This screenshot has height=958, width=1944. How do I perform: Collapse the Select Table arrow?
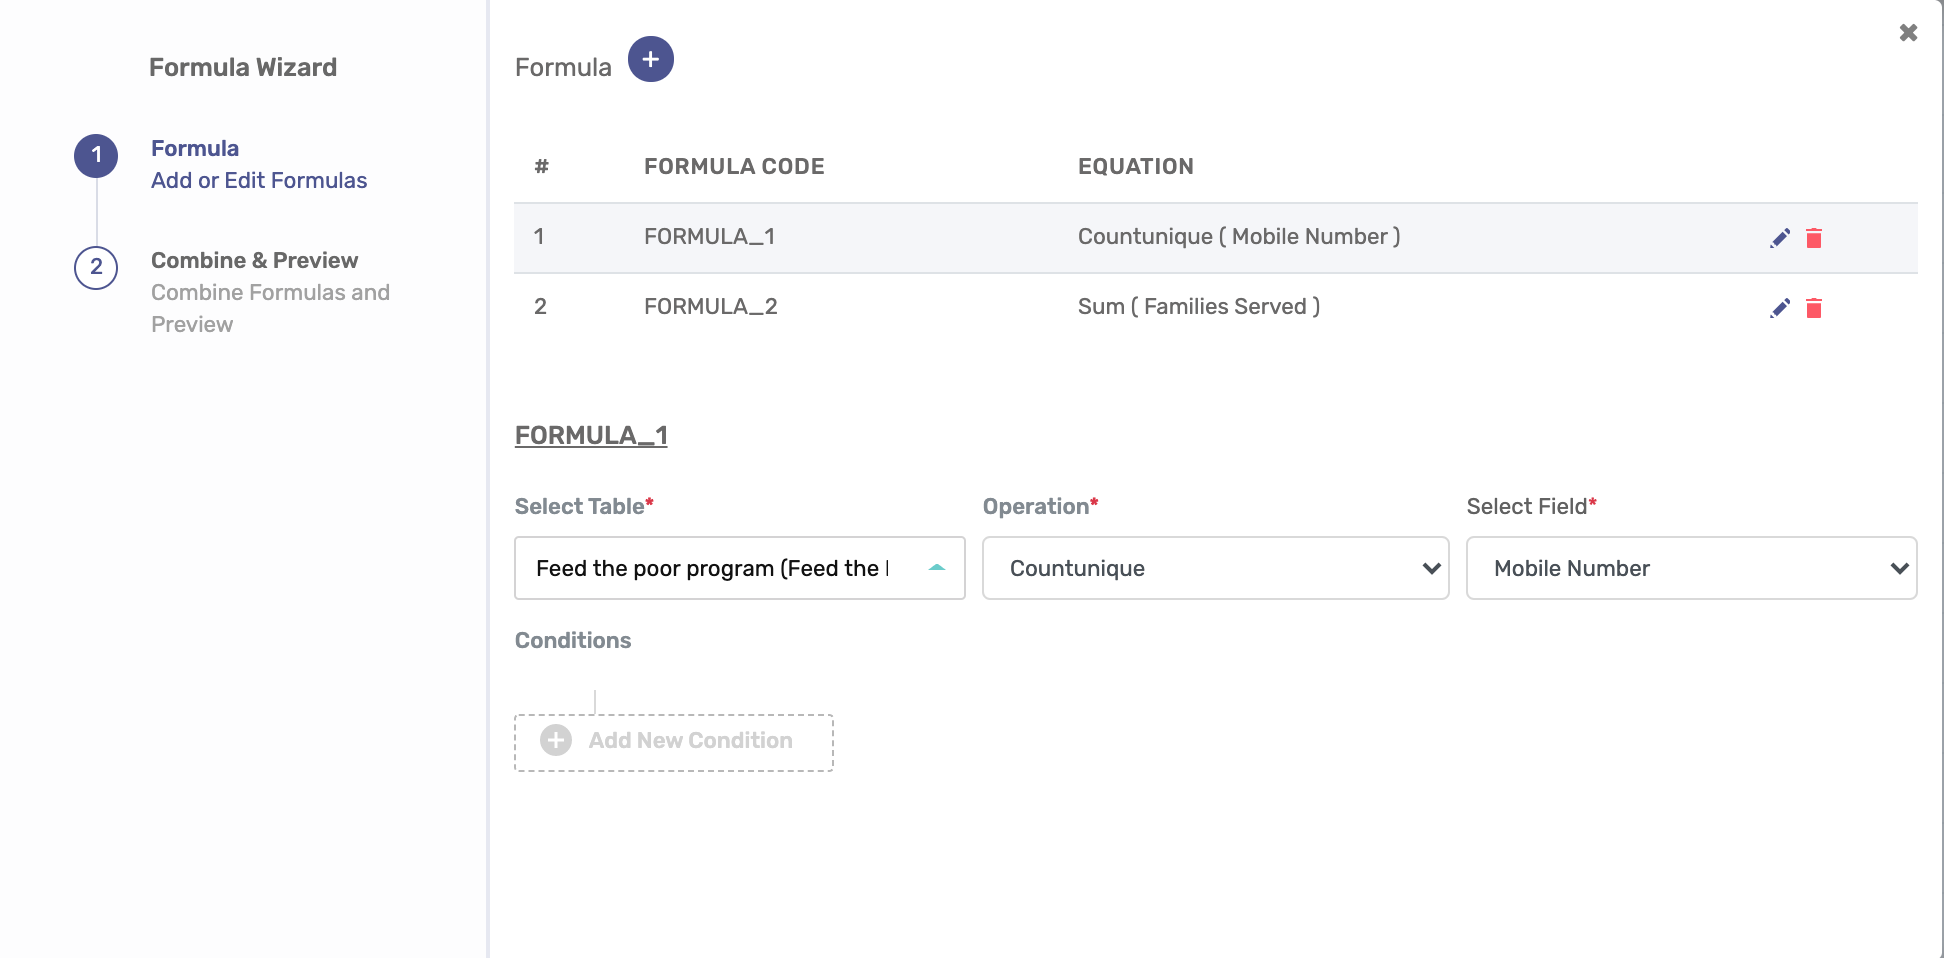(937, 568)
